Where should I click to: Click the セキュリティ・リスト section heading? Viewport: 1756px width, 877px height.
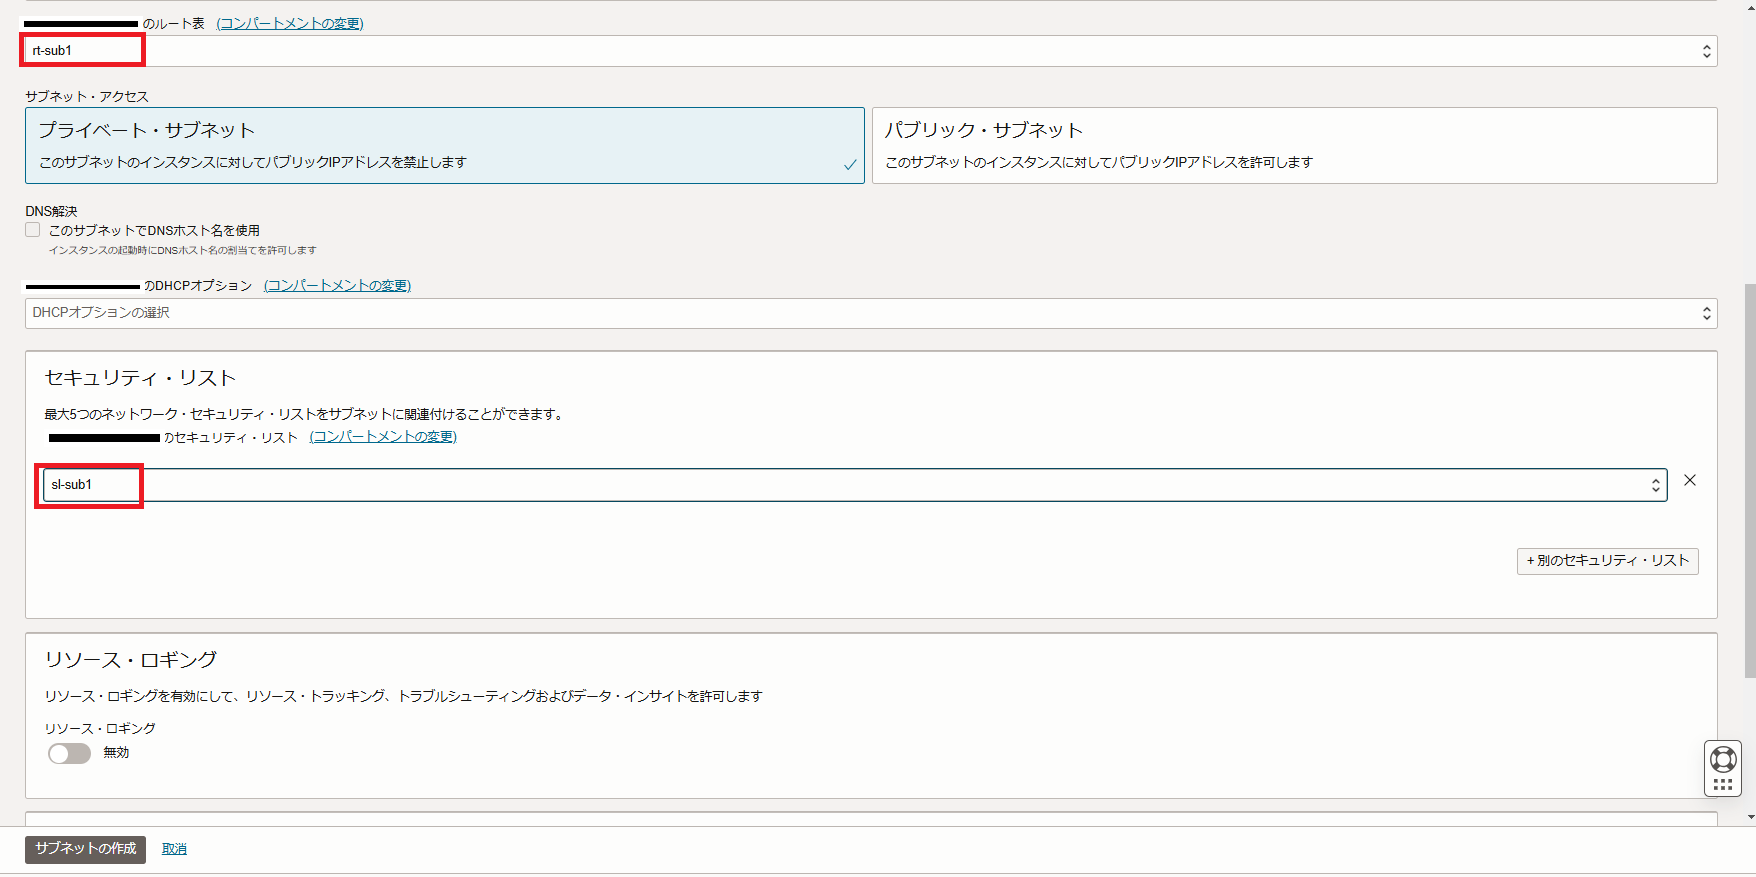pos(140,378)
